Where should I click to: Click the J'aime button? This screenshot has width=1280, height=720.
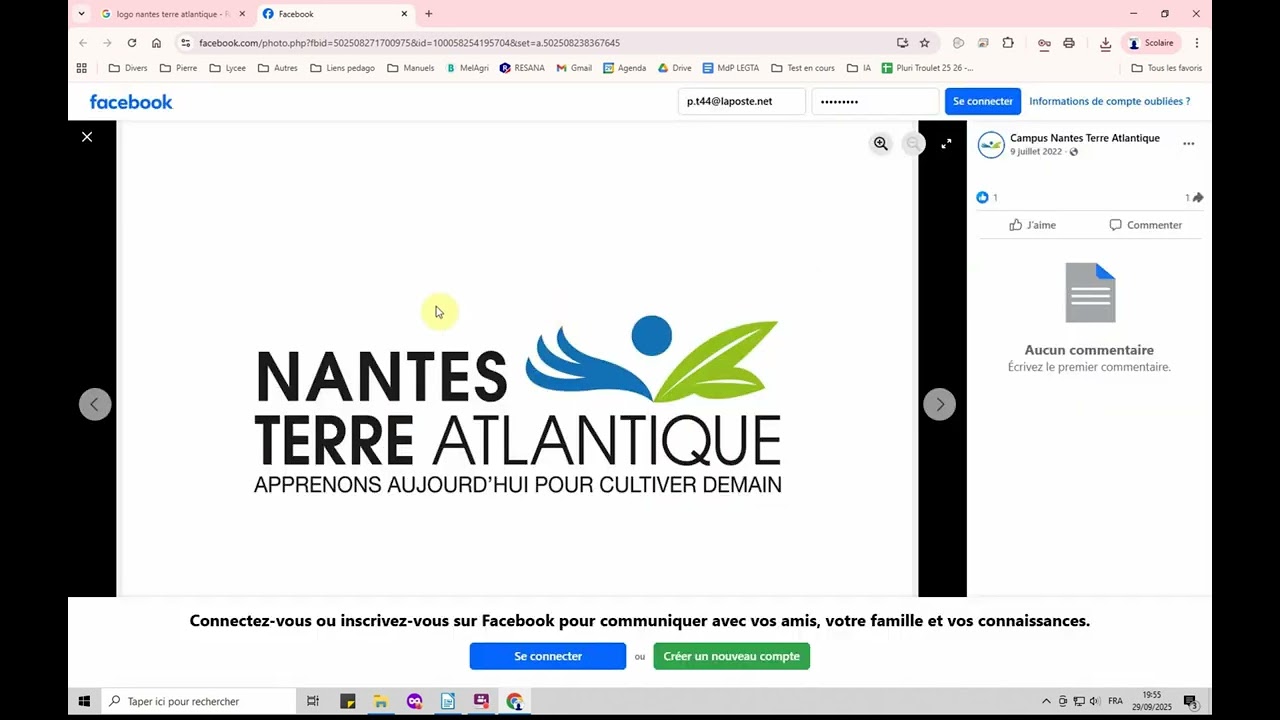pos(1033,225)
